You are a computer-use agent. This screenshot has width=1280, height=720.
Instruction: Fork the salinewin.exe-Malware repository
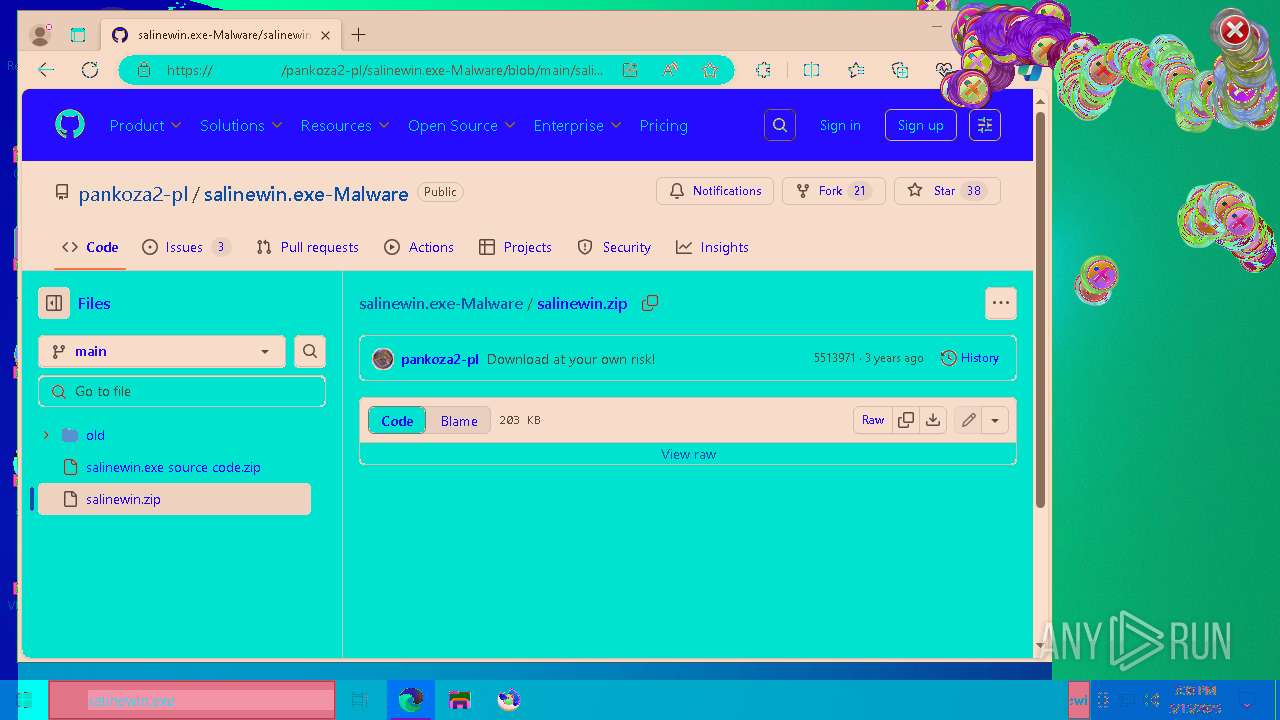point(833,191)
